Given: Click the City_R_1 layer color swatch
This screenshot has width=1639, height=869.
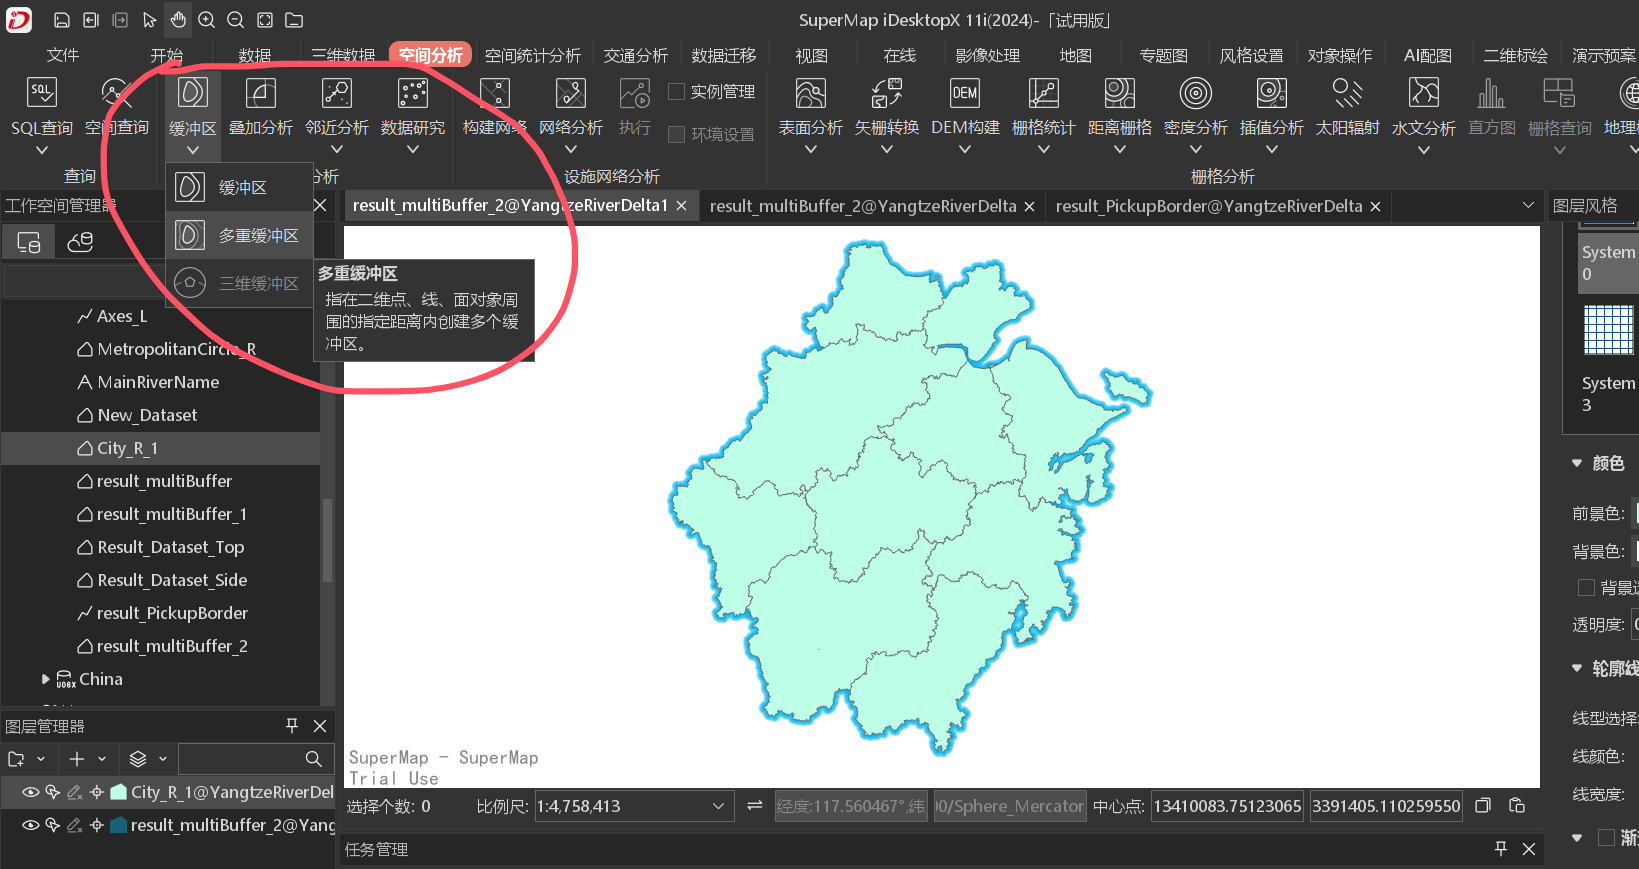Looking at the screenshot, I should coord(119,792).
